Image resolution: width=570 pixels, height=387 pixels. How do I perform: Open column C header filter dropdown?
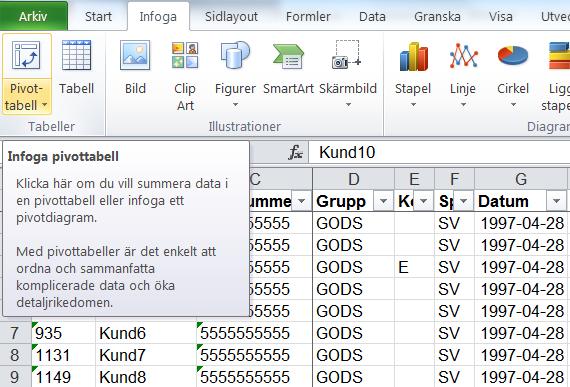[x=301, y=201]
